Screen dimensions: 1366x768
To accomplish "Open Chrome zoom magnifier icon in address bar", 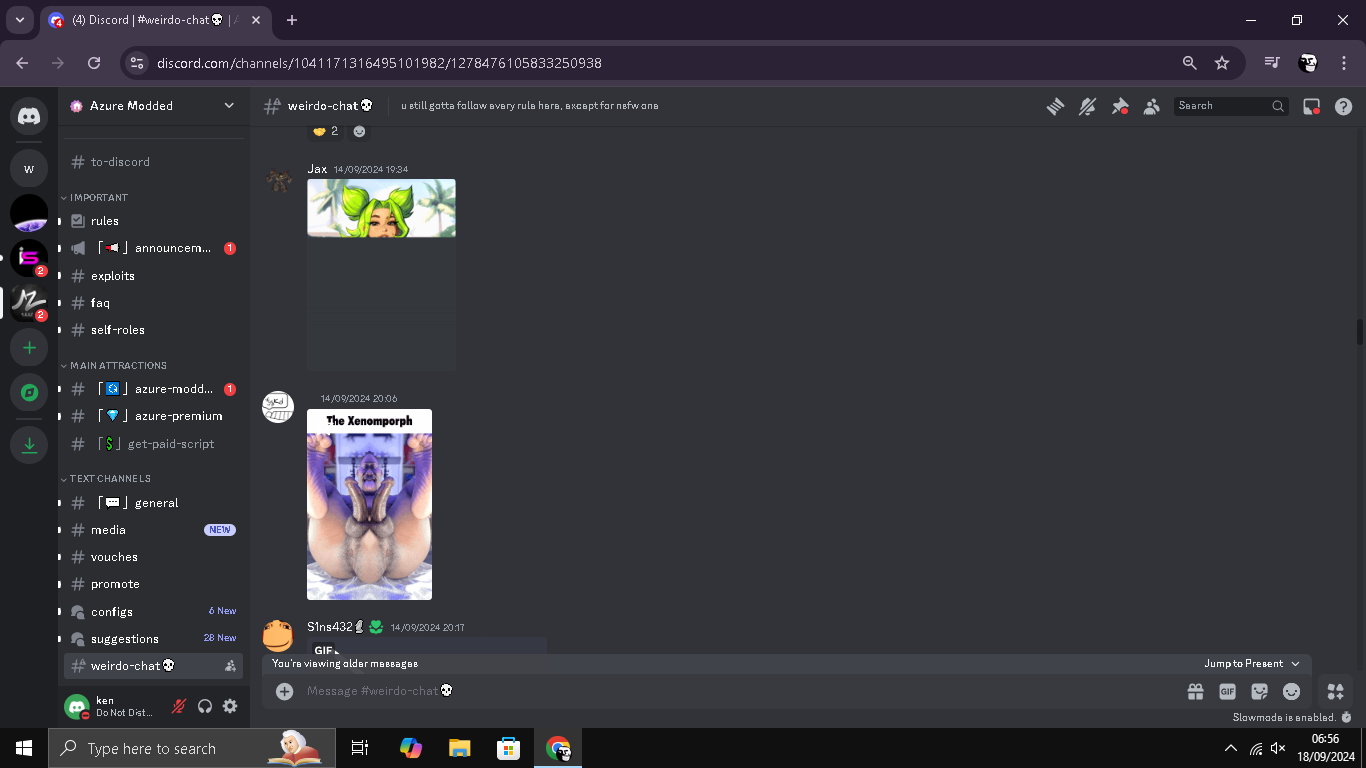I will point(1190,63).
